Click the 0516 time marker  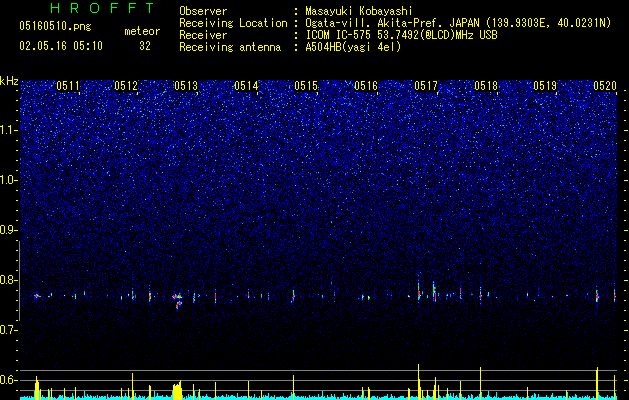pos(366,86)
